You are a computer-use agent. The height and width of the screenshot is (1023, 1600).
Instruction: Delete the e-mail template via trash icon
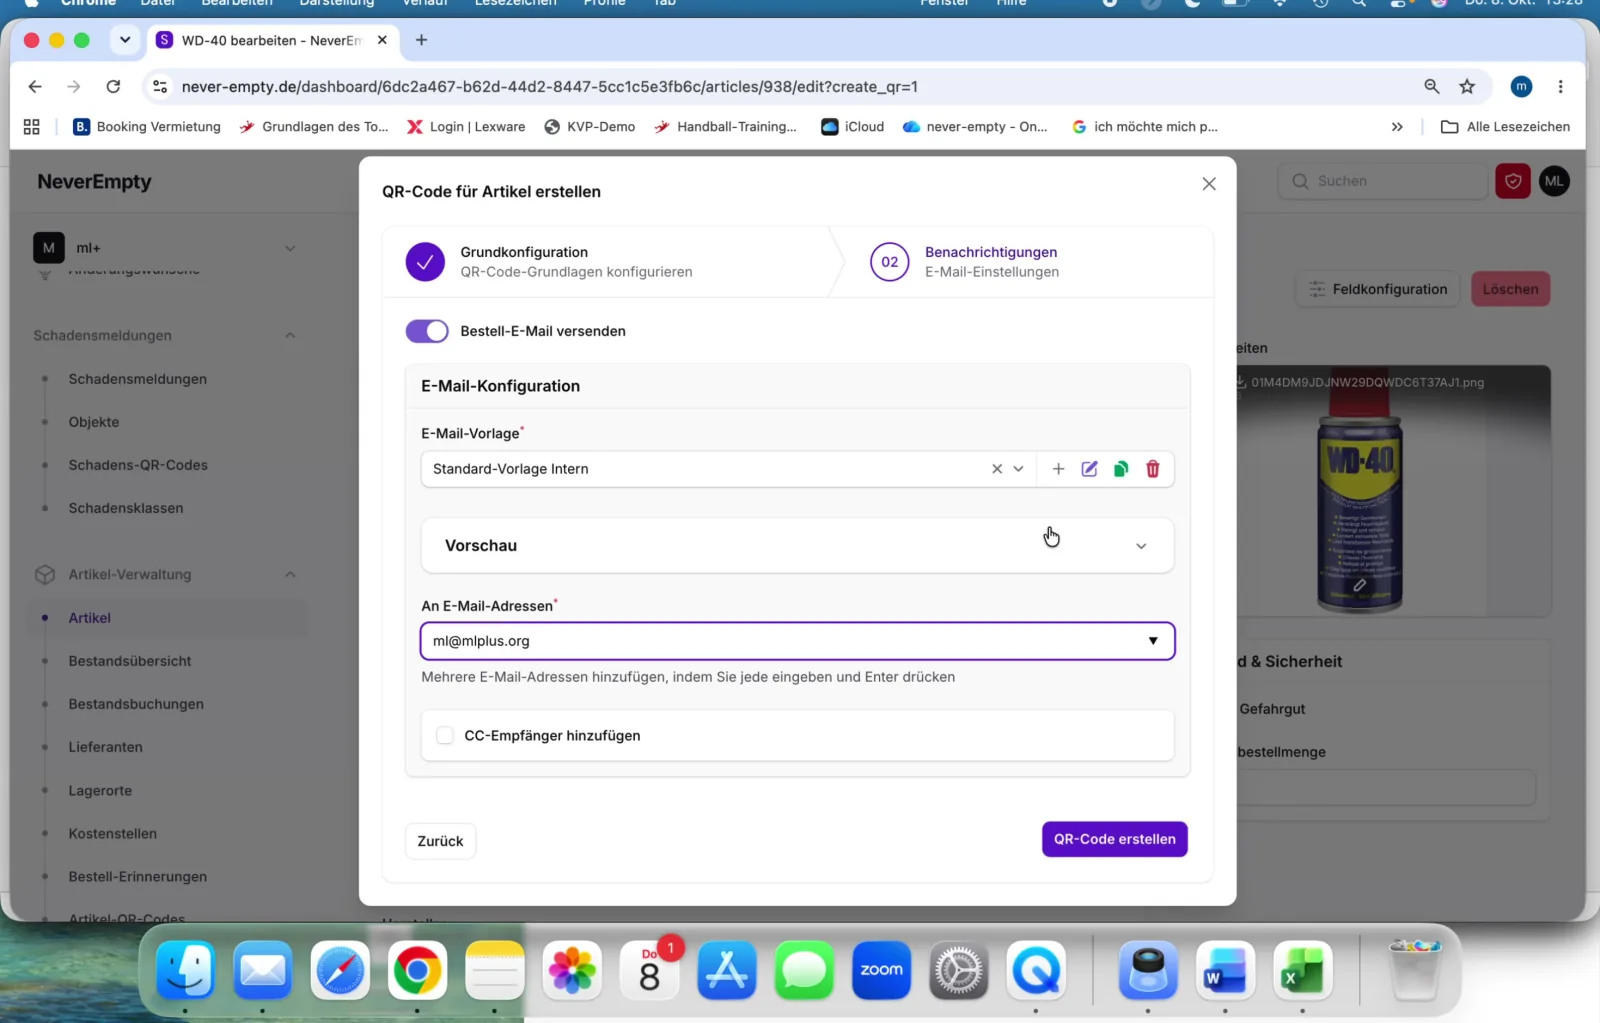(x=1153, y=469)
